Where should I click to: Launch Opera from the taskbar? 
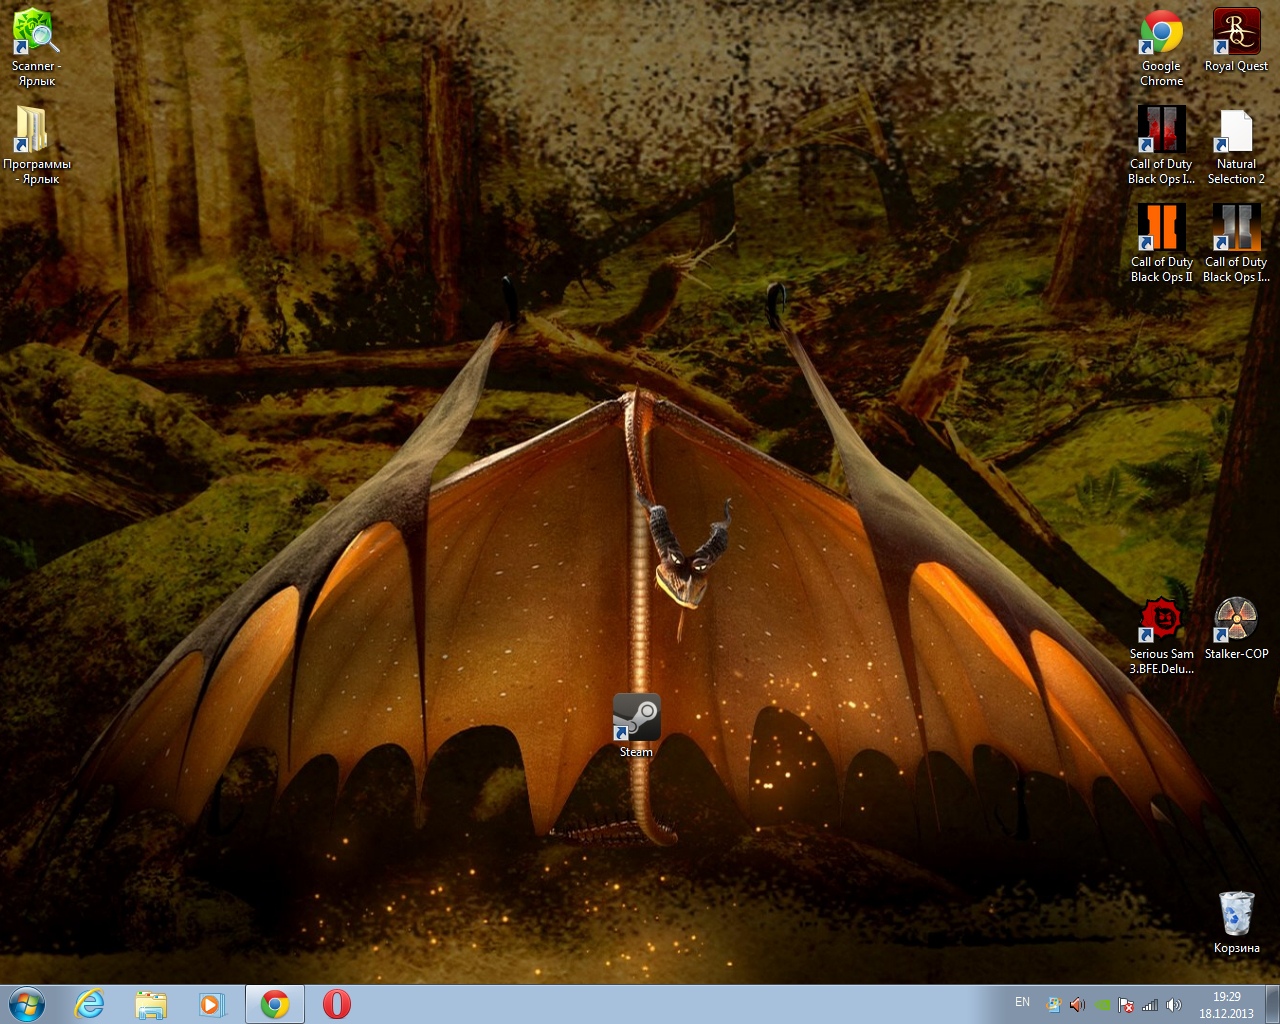(337, 1004)
